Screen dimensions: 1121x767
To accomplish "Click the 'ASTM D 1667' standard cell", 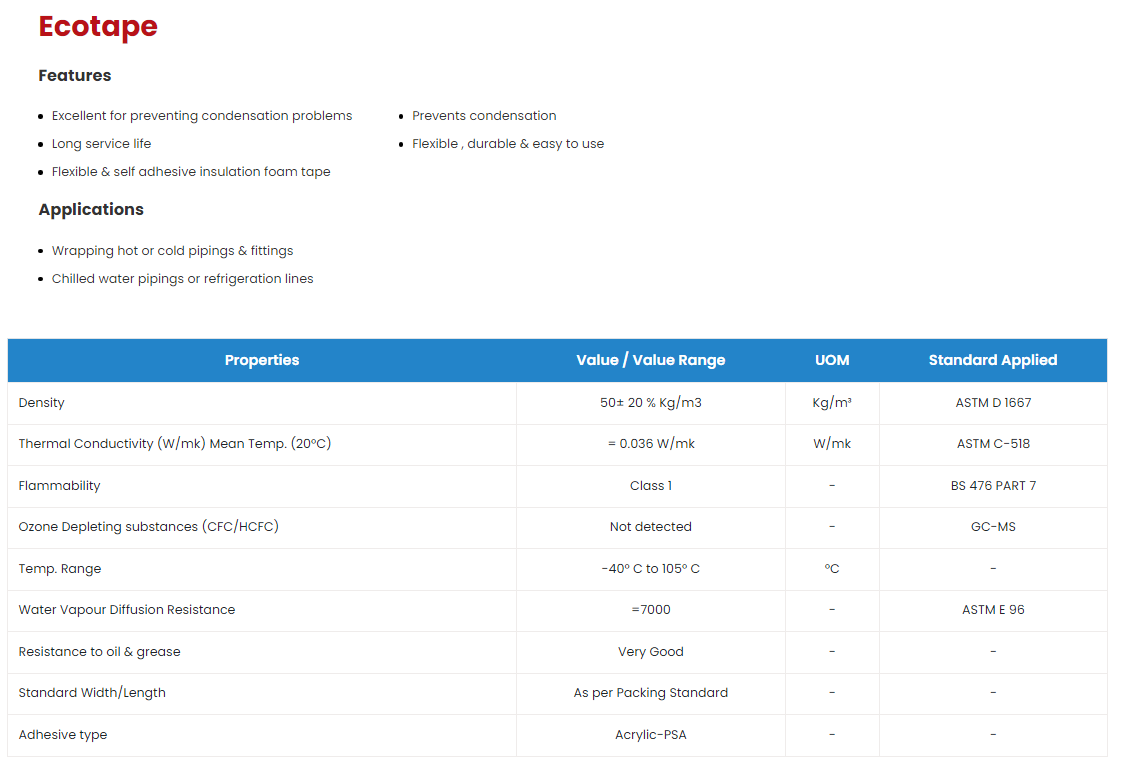I will pyautogui.click(x=993, y=403).
